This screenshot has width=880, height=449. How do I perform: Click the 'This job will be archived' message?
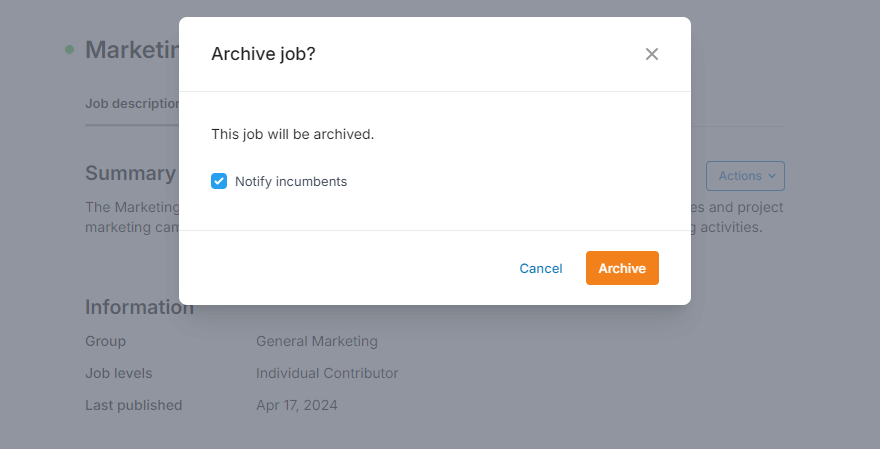pos(292,133)
